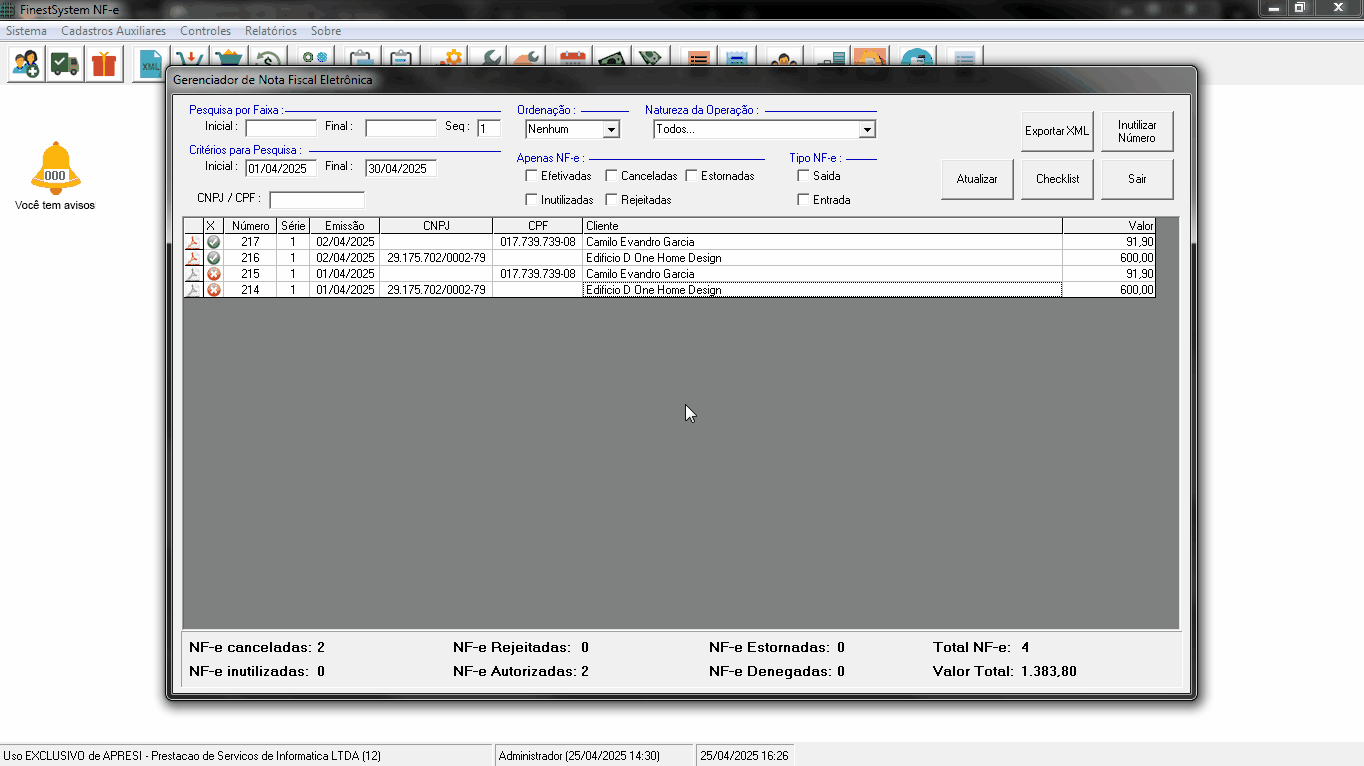Image resolution: width=1364 pixels, height=766 pixels.
Task: Open the Cadastros Auxiliares menu
Action: (113, 31)
